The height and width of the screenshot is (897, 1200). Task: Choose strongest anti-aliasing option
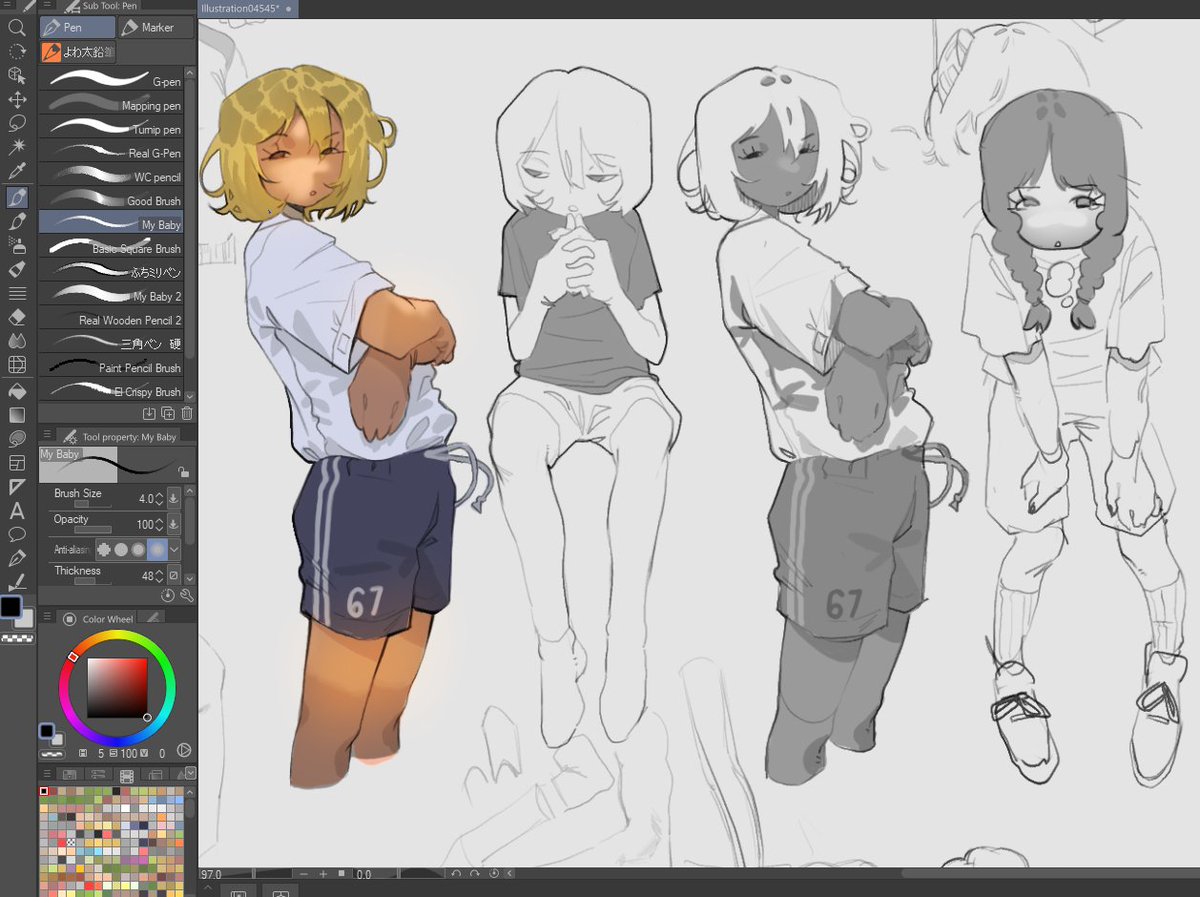point(157,549)
